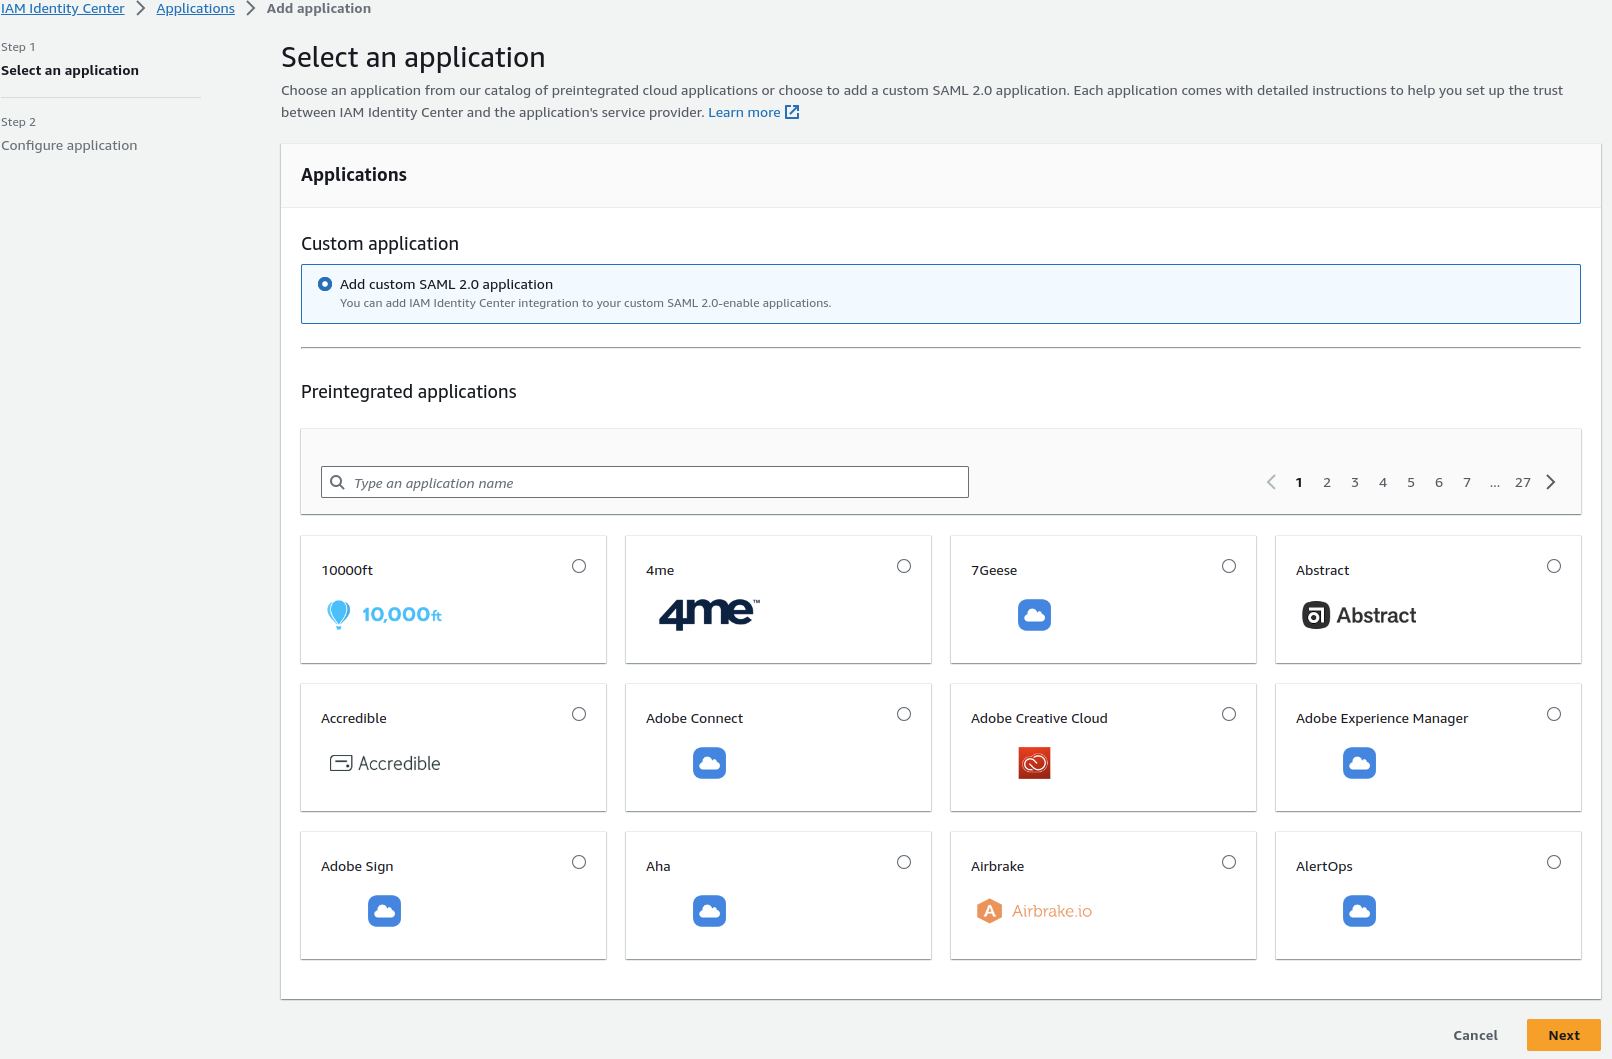The width and height of the screenshot is (1612, 1059).
Task: Open the Applications breadcrumb link
Action: tap(195, 8)
